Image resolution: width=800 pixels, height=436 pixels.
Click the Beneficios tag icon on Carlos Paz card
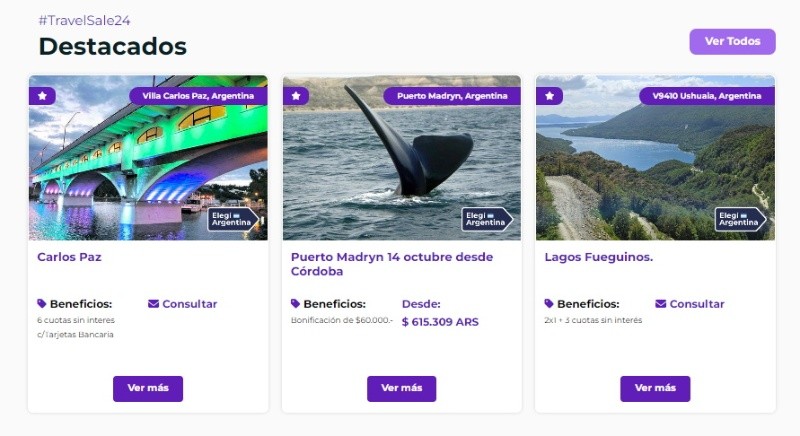point(42,303)
